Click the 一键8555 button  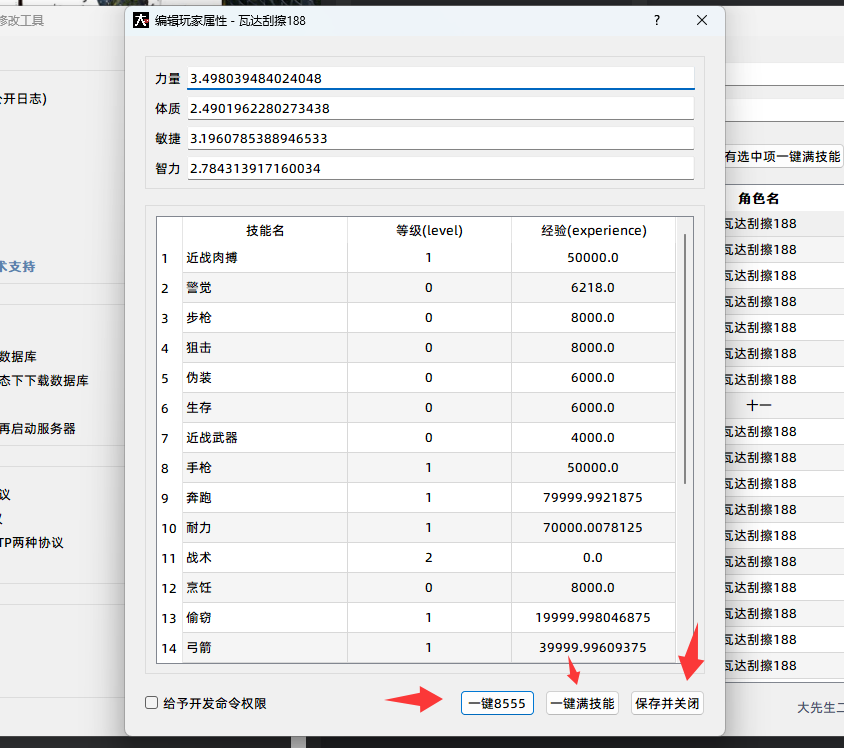tap(497, 703)
